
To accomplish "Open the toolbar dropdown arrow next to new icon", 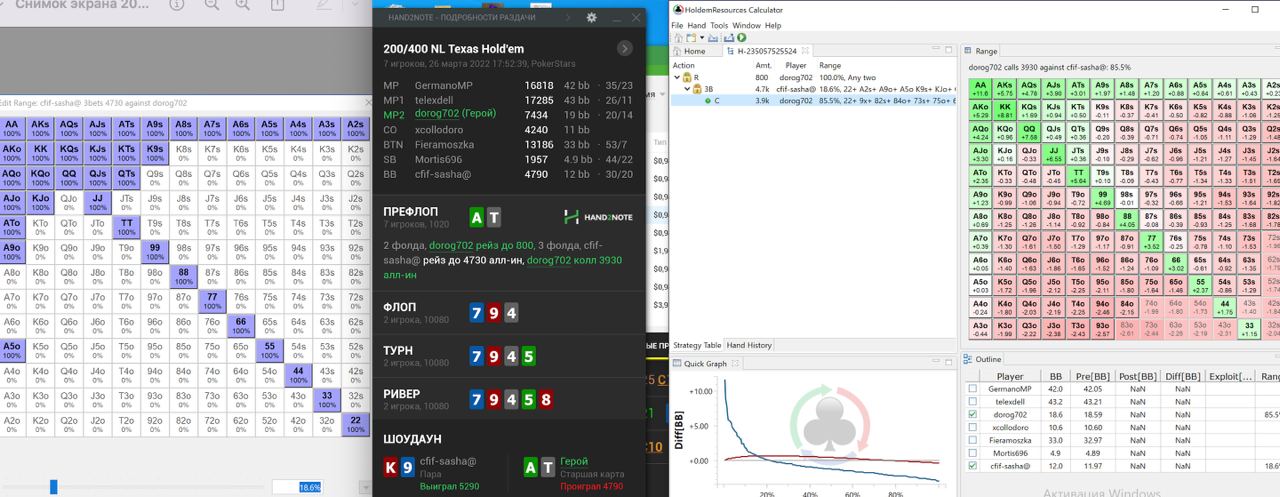I will (701, 37).
